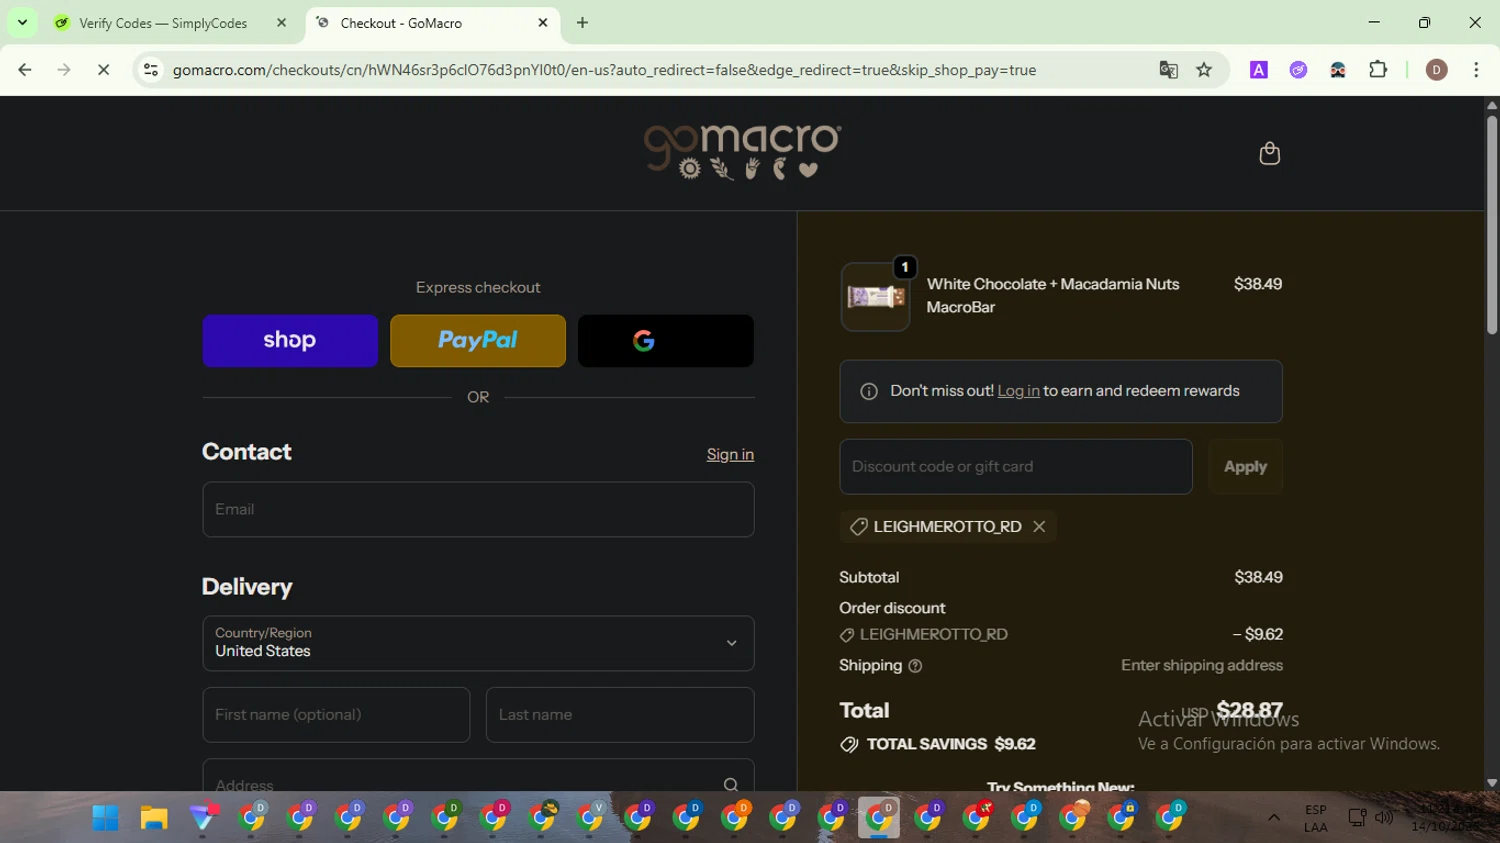Click the Total Savings $9.62 text
The image size is (1500, 843).
click(x=951, y=745)
